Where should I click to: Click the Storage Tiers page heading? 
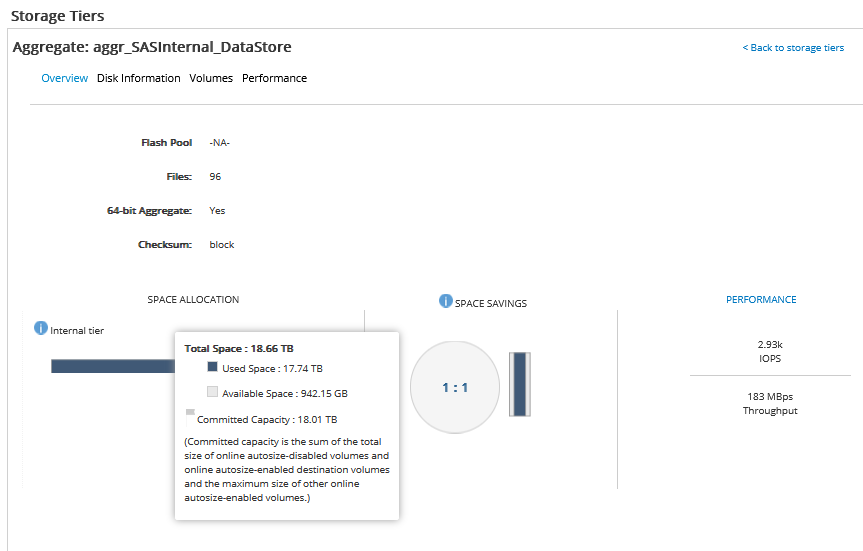57,16
